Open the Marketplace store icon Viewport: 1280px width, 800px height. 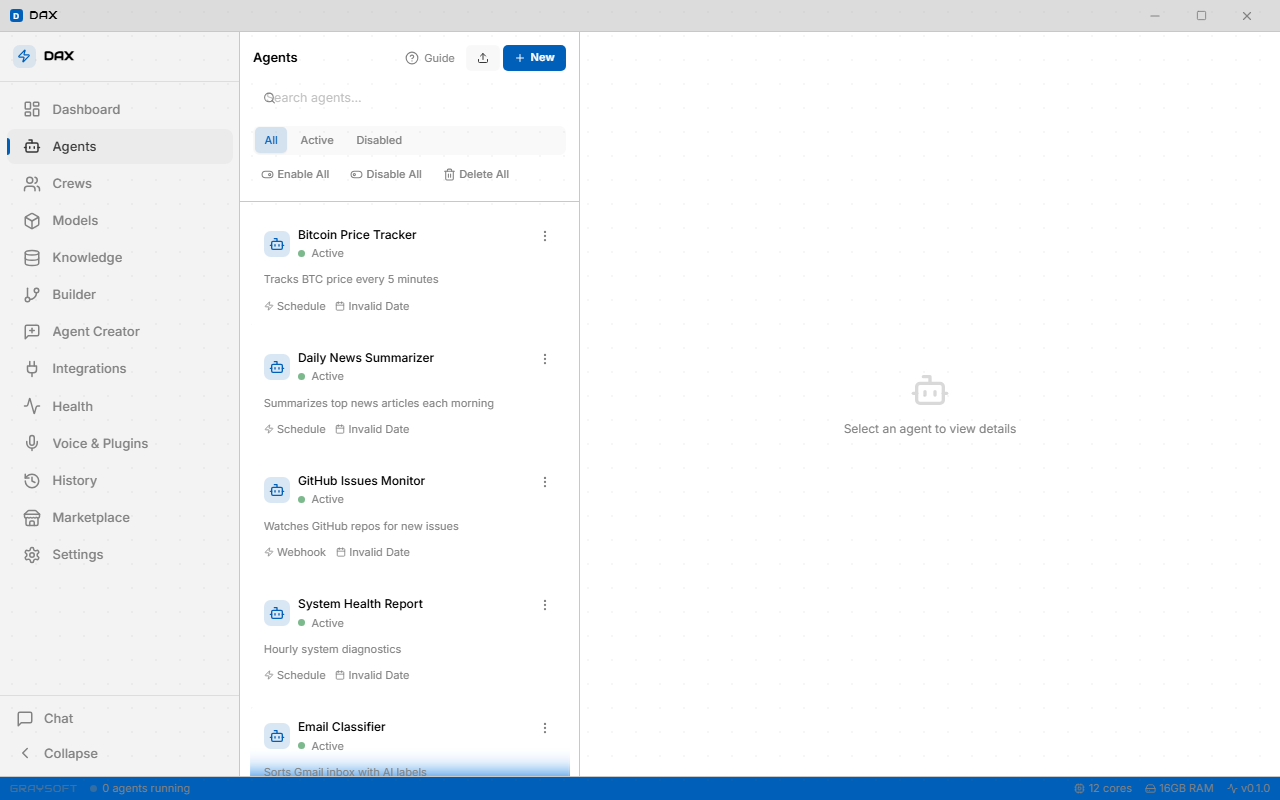click(x=32, y=518)
